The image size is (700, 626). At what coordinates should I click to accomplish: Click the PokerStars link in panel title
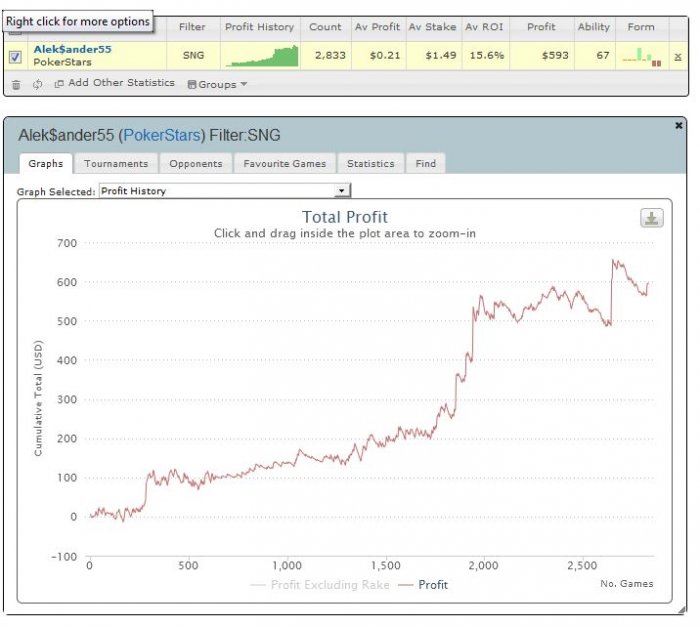(x=162, y=135)
